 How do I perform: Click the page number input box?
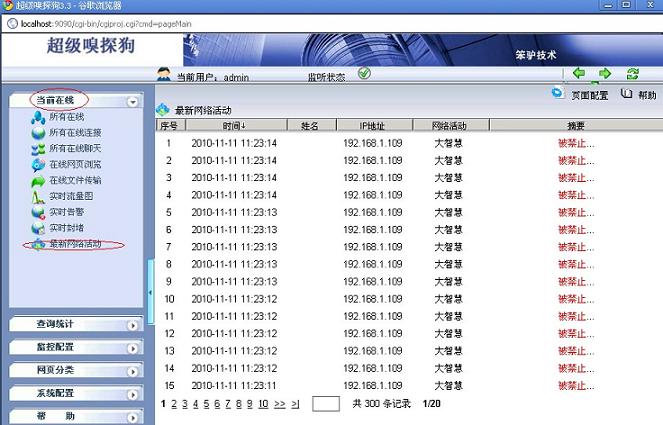[326, 404]
